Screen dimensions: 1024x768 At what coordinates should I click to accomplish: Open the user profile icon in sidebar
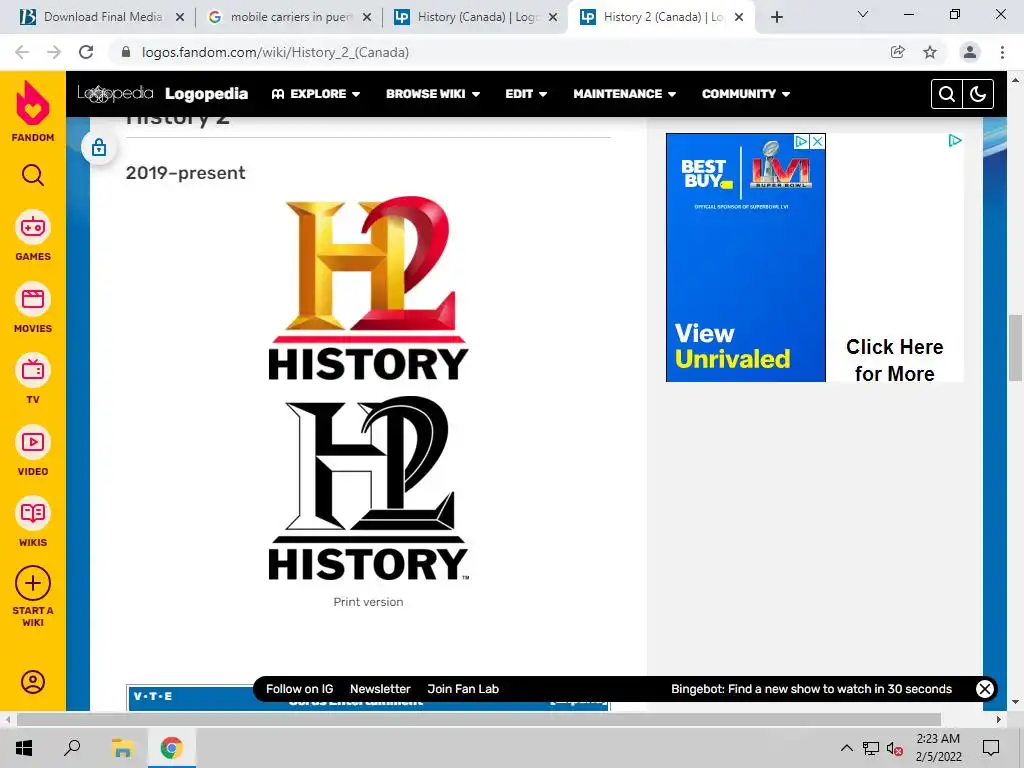[33, 682]
